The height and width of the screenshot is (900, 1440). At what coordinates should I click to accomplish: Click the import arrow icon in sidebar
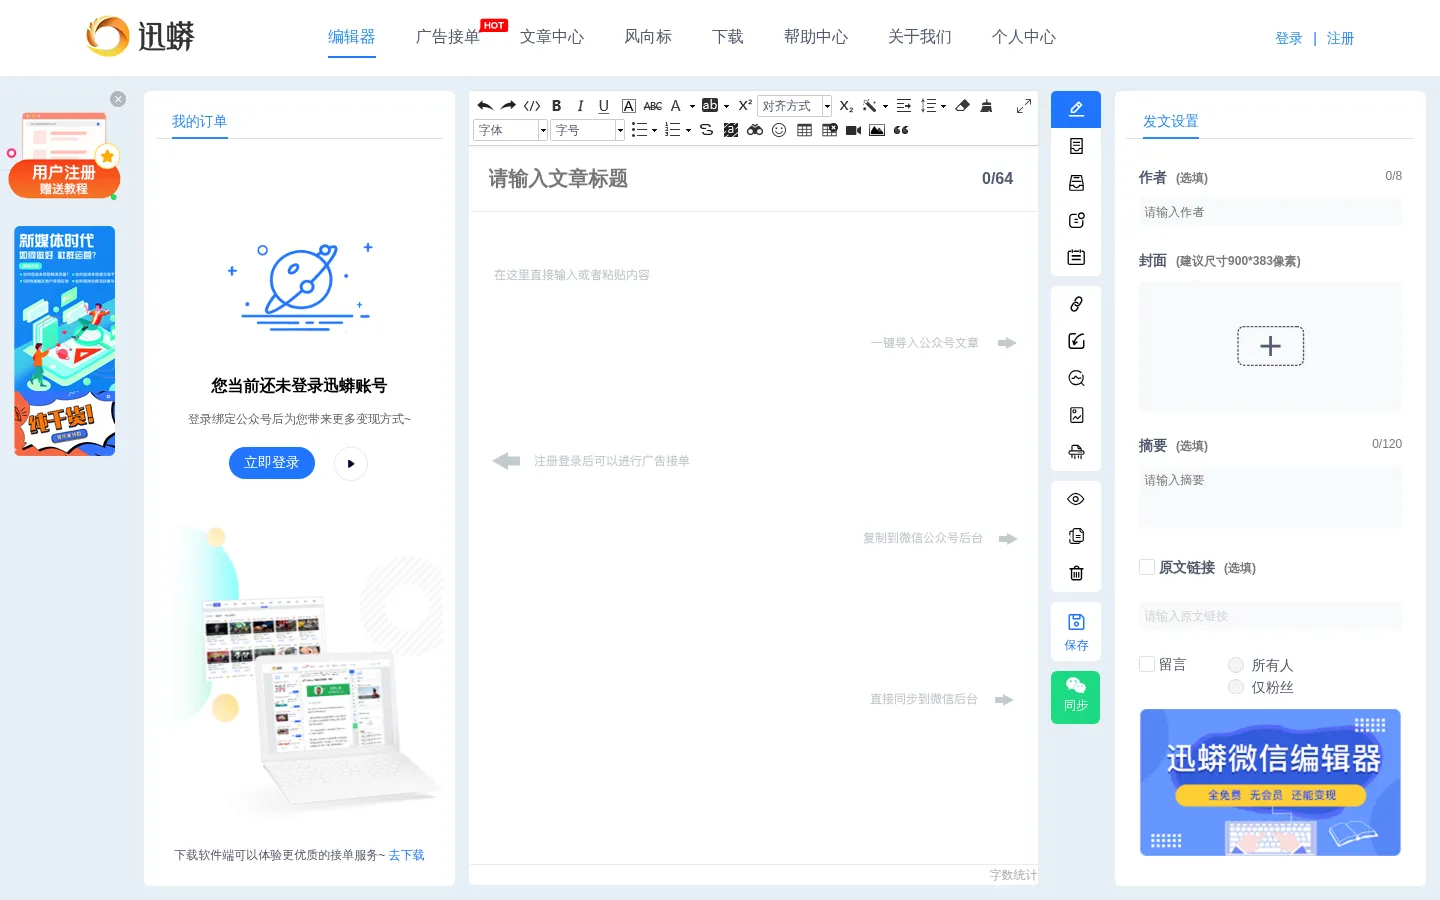[1076, 341]
